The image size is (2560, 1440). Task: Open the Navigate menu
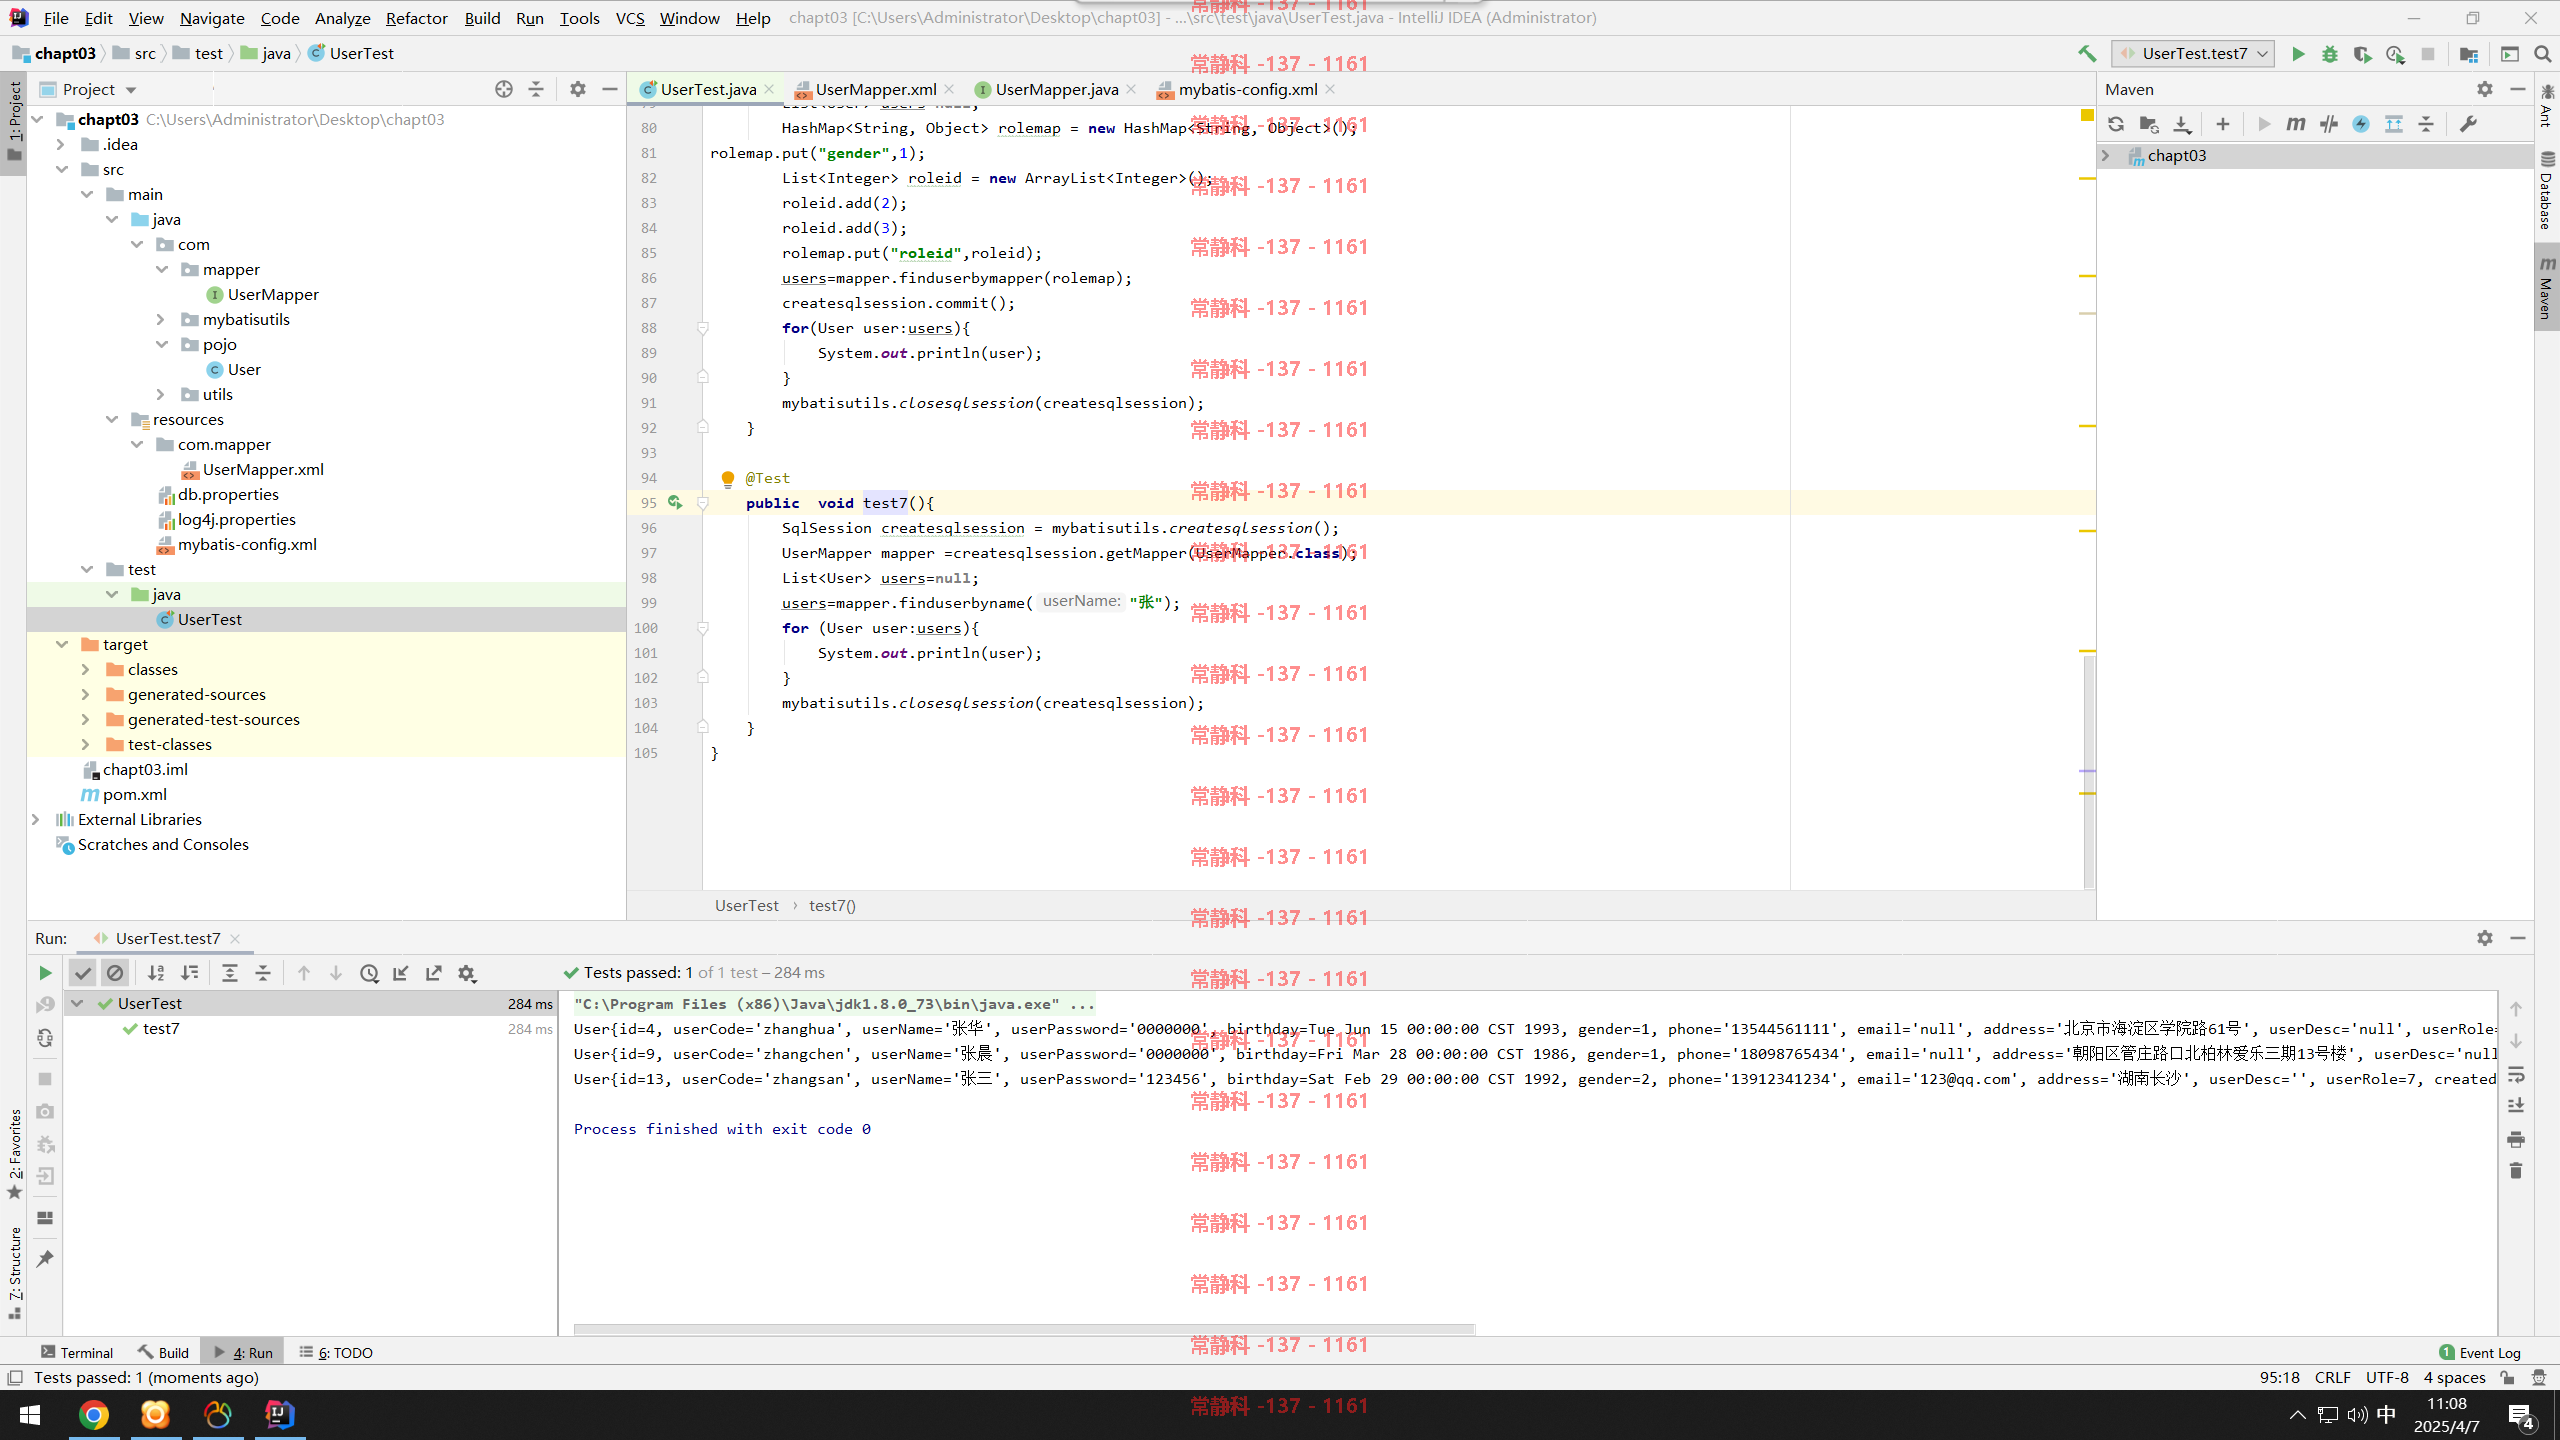pos(212,18)
